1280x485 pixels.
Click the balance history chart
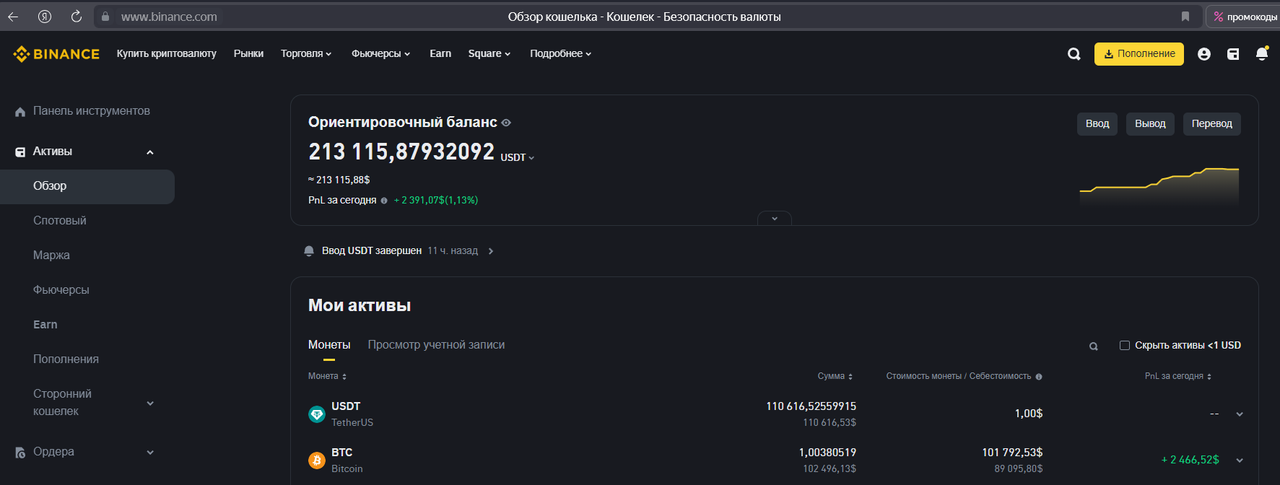pos(1159,187)
